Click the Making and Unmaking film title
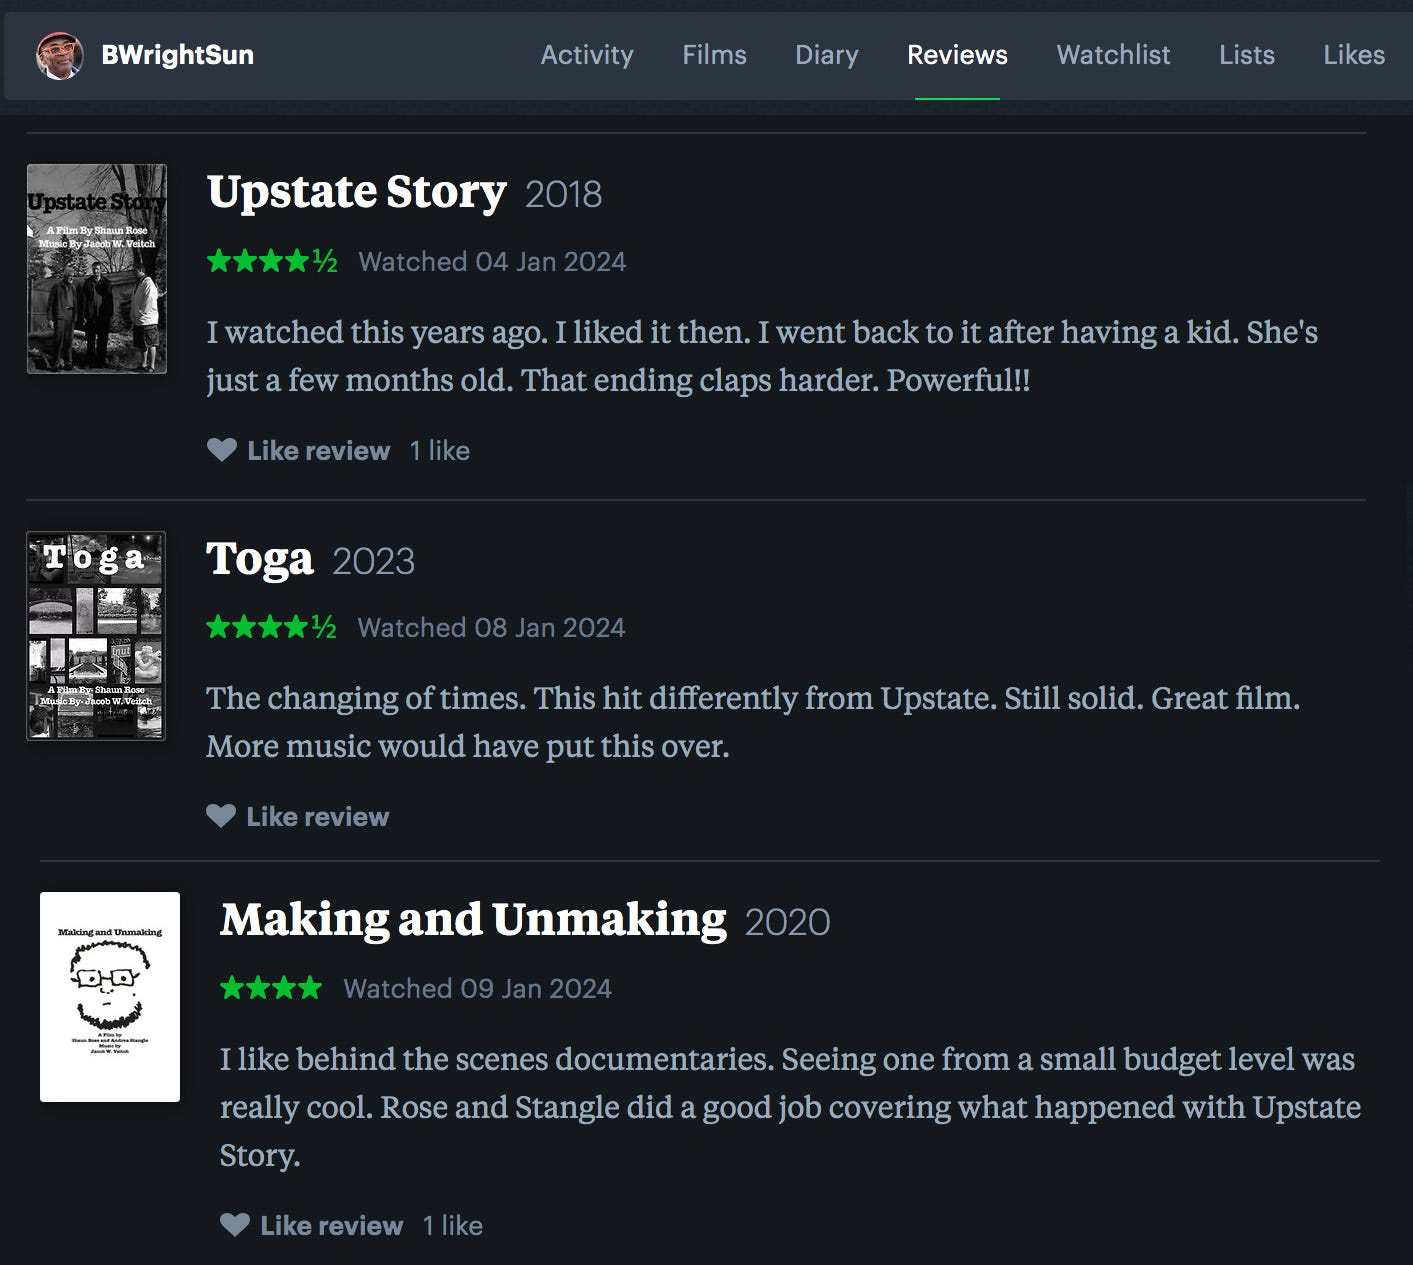 coord(473,920)
